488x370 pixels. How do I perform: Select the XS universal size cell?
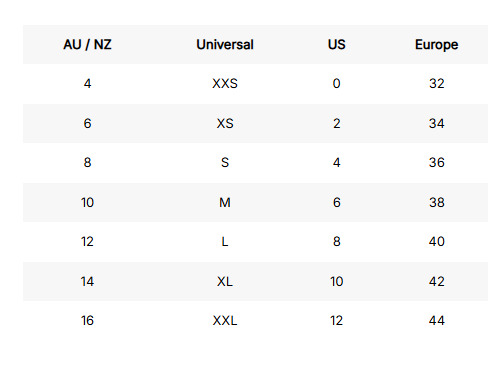[x=225, y=123]
